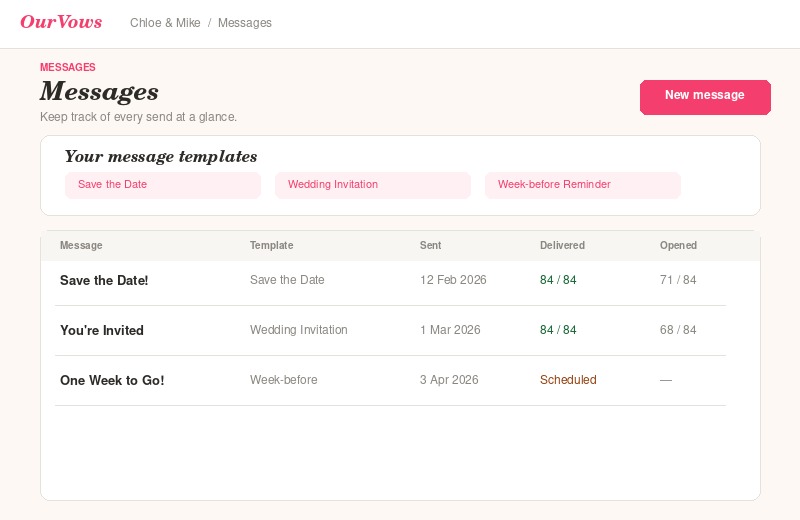
Task: Click the "Scheduled" delivery status
Action: [568, 380]
